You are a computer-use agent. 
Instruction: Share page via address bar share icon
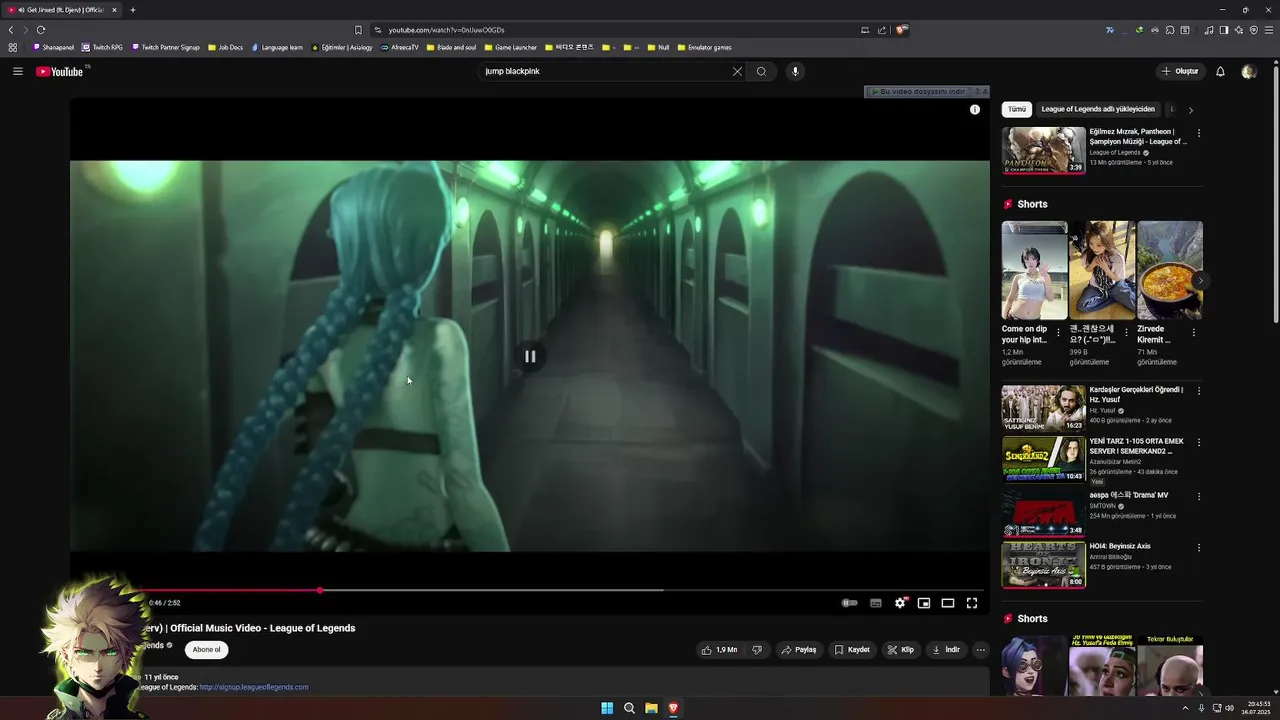(x=882, y=30)
